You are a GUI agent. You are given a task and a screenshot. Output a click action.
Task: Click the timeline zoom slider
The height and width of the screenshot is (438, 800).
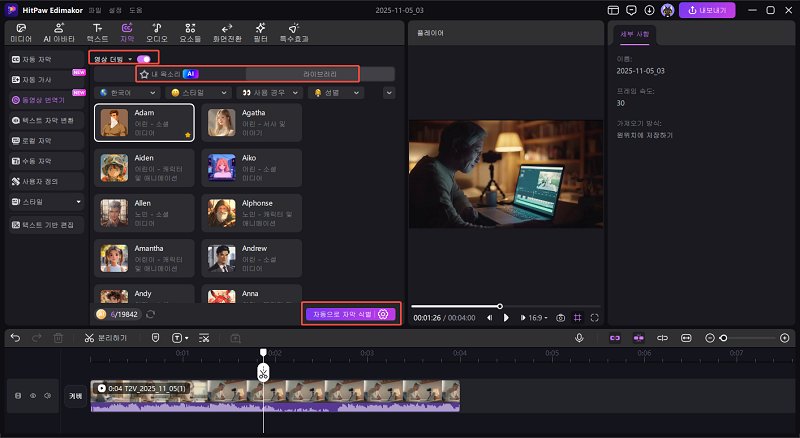(723, 338)
